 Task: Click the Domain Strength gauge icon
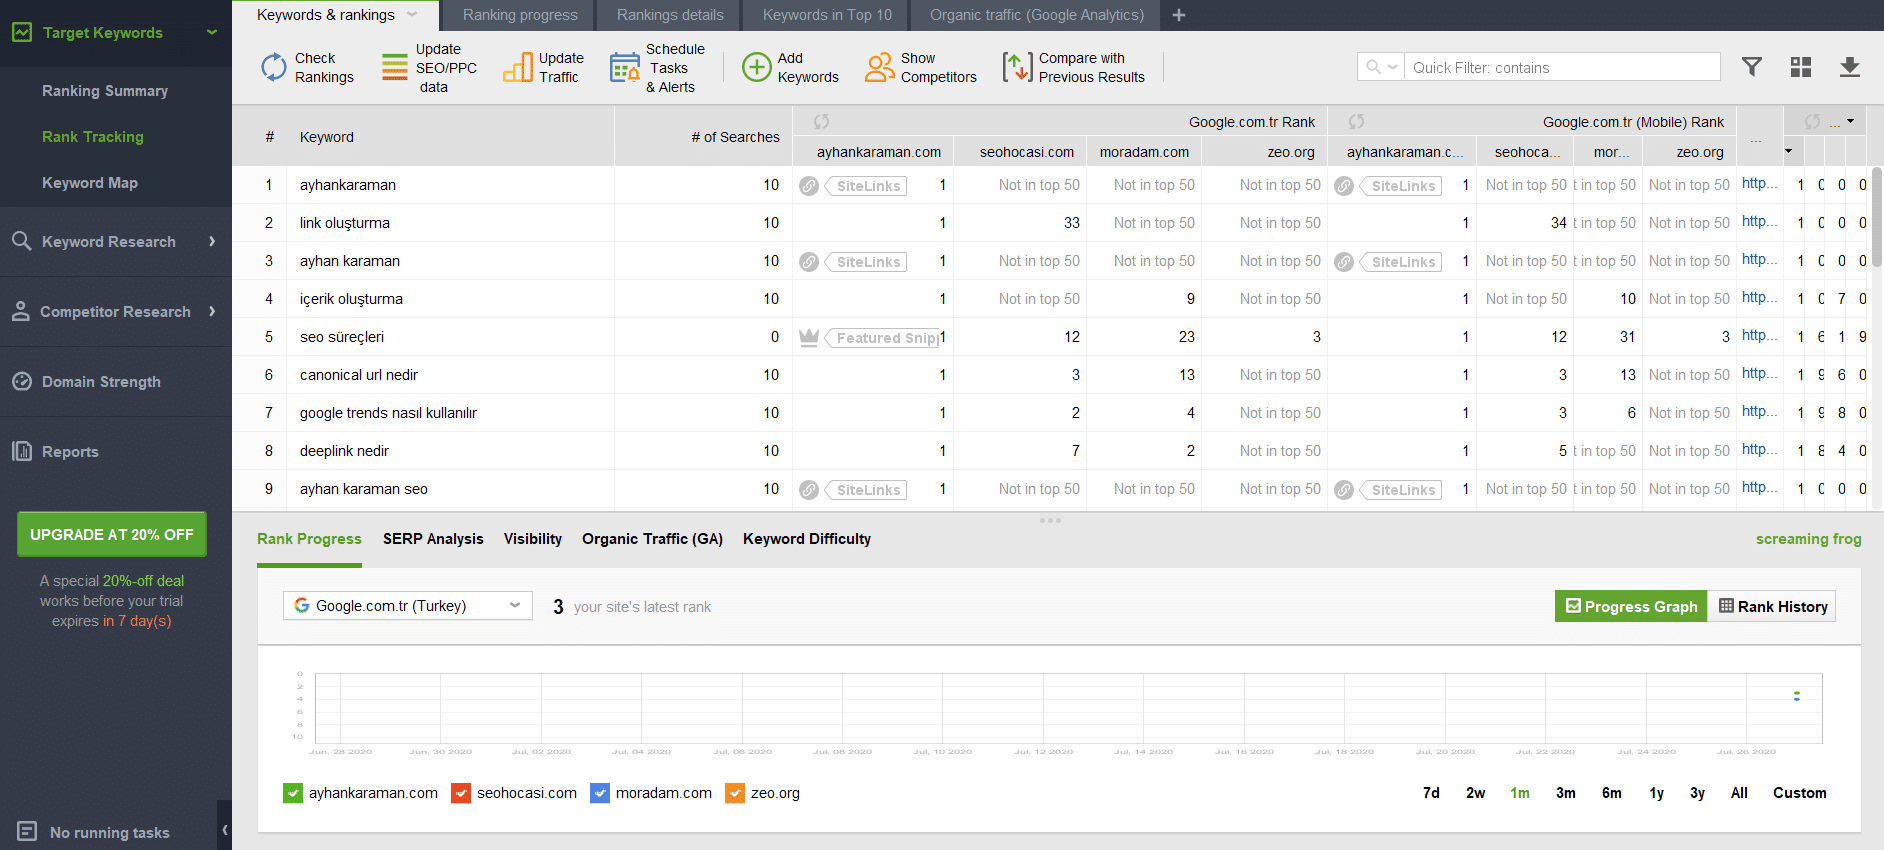(21, 381)
